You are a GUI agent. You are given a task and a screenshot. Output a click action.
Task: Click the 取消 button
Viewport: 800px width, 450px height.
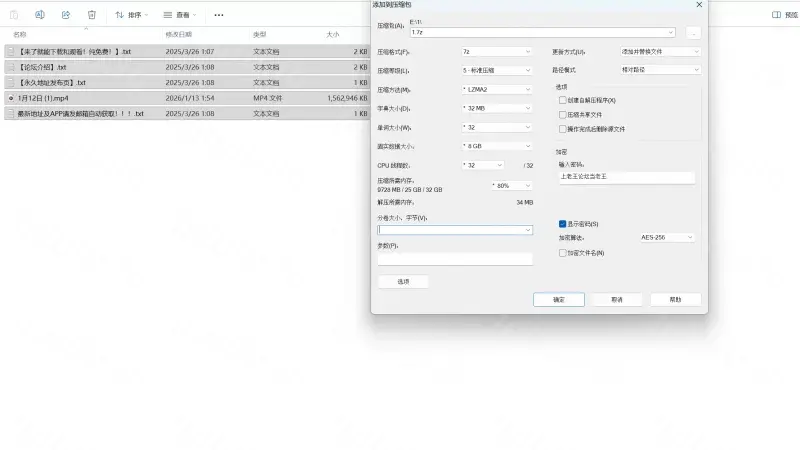tap(617, 299)
